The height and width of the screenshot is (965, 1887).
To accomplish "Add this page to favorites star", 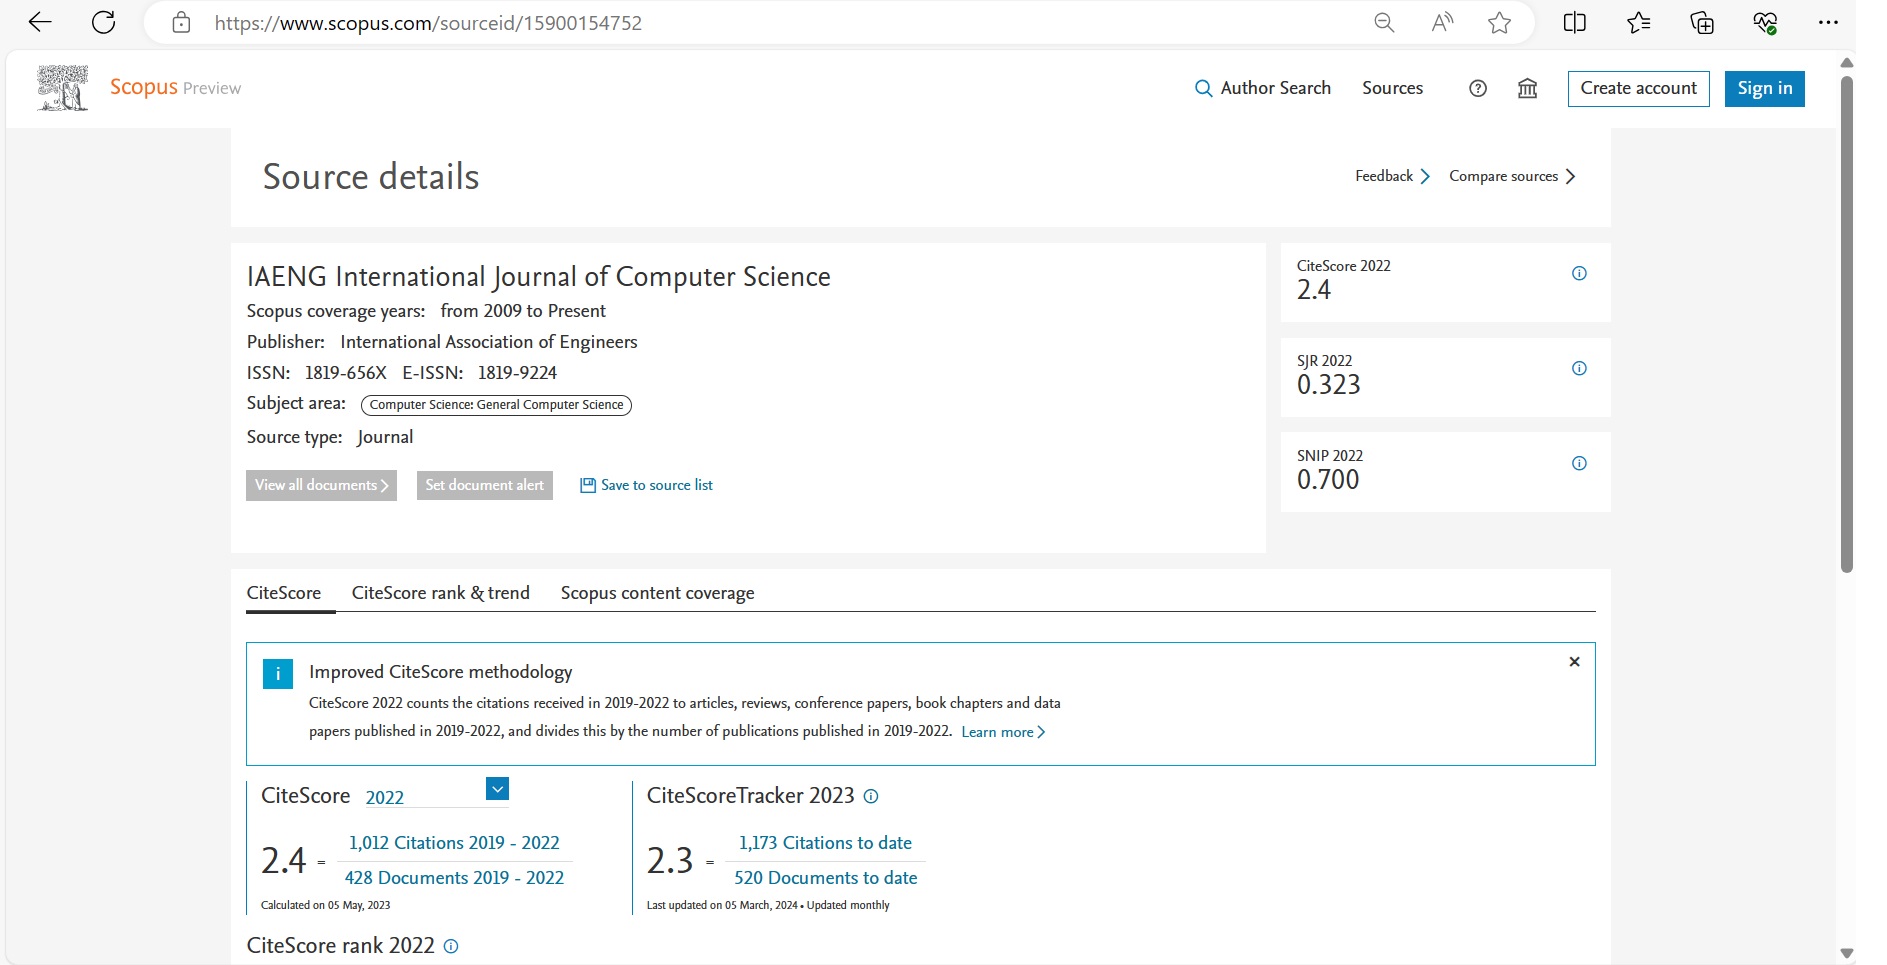I will tap(1499, 23).
